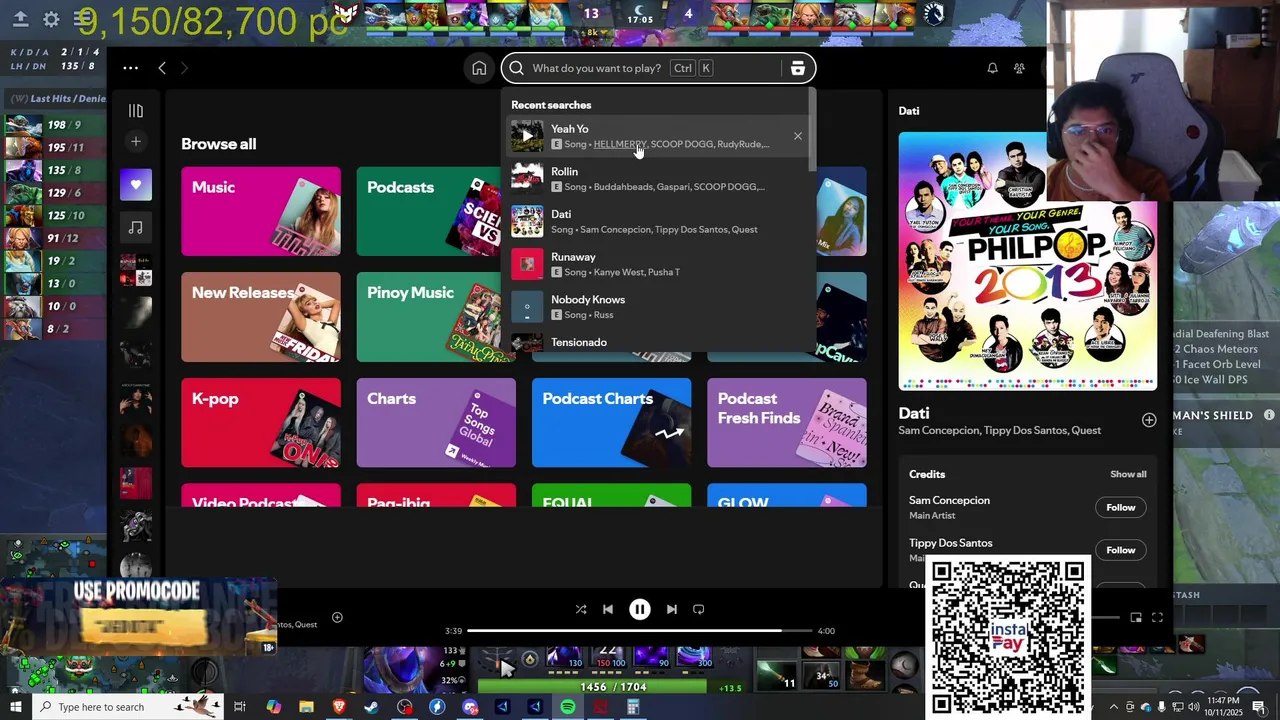Open Runaway by Kanye West

click(658, 264)
